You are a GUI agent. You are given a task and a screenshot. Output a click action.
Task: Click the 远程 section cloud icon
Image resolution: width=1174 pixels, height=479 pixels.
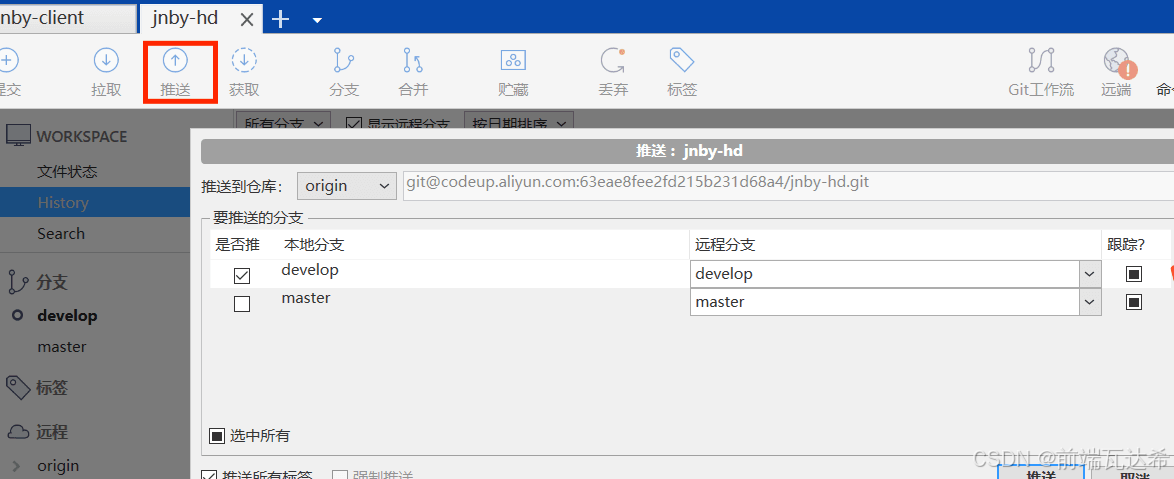pyautogui.click(x=18, y=432)
